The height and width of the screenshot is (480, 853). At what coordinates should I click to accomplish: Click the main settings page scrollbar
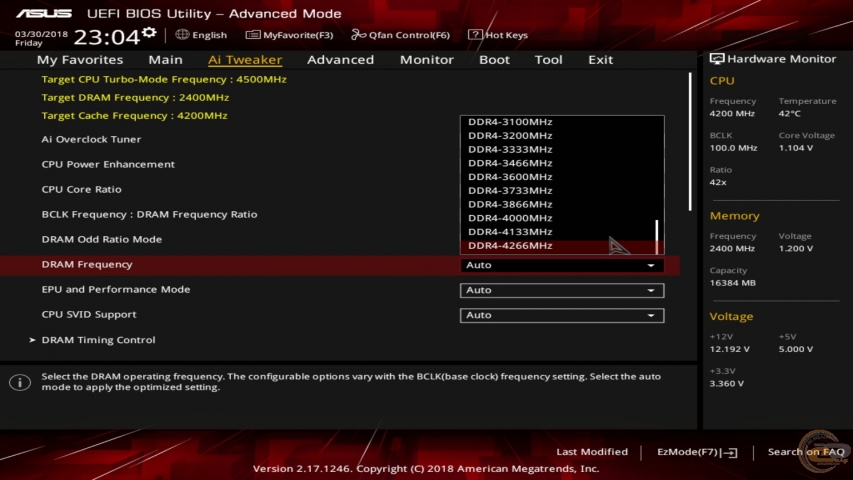click(x=690, y=141)
